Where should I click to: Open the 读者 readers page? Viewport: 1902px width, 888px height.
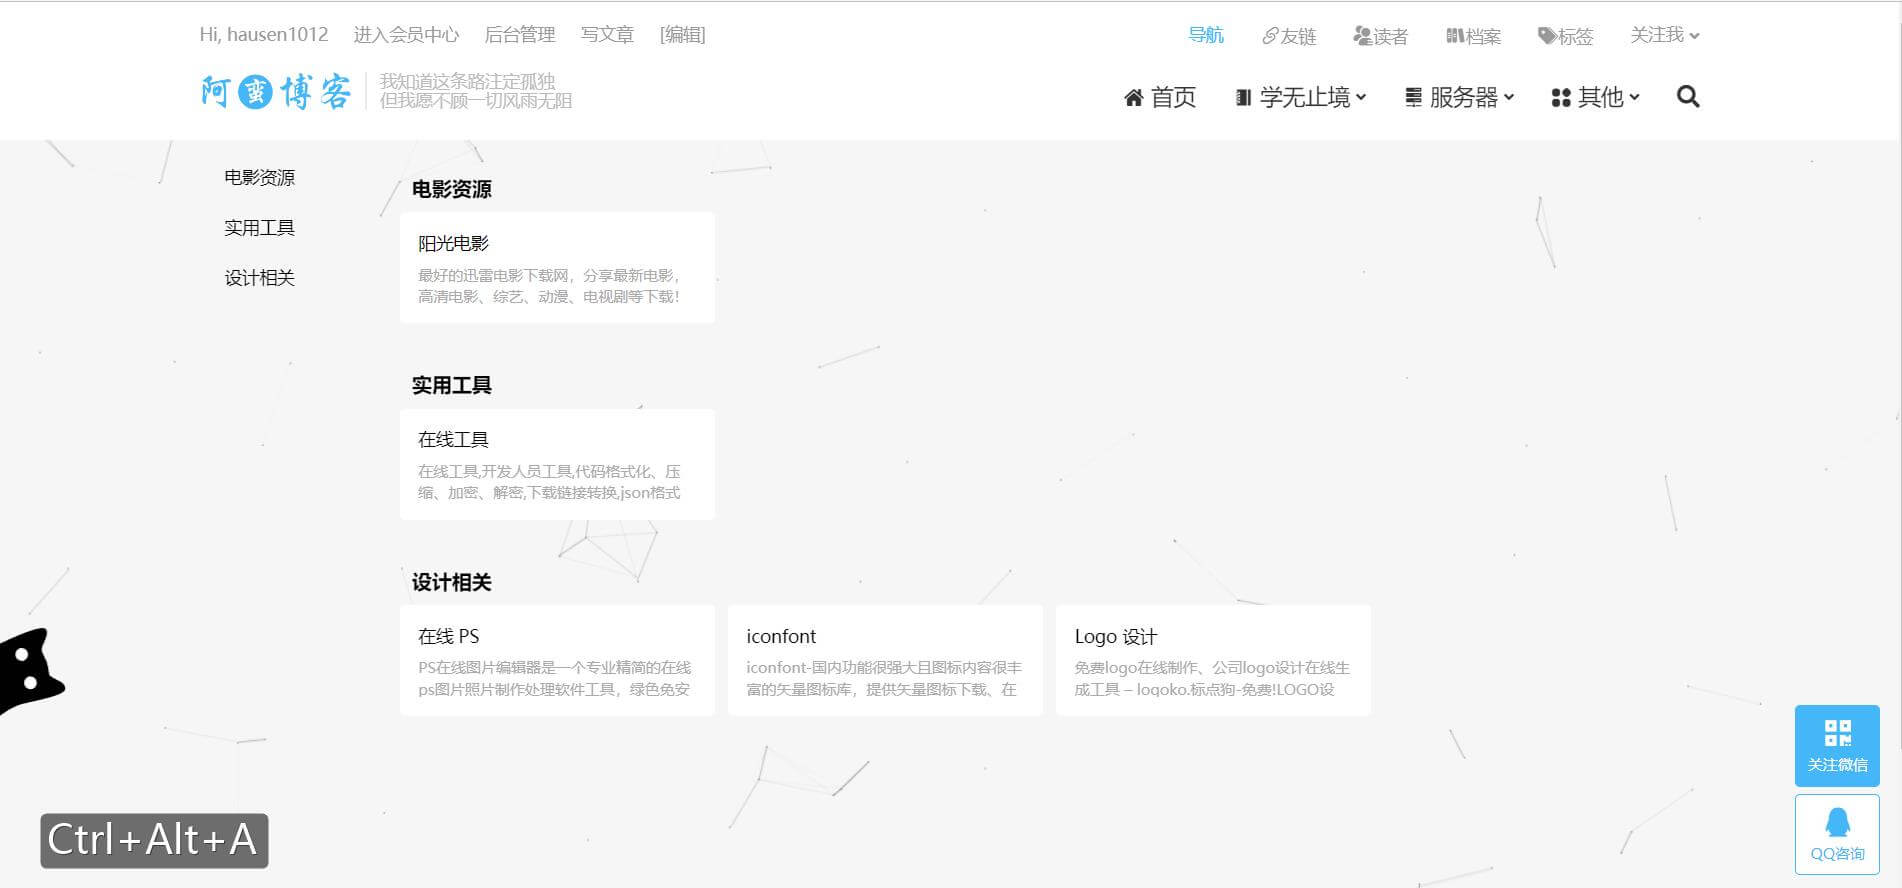(x=1380, y=36)
